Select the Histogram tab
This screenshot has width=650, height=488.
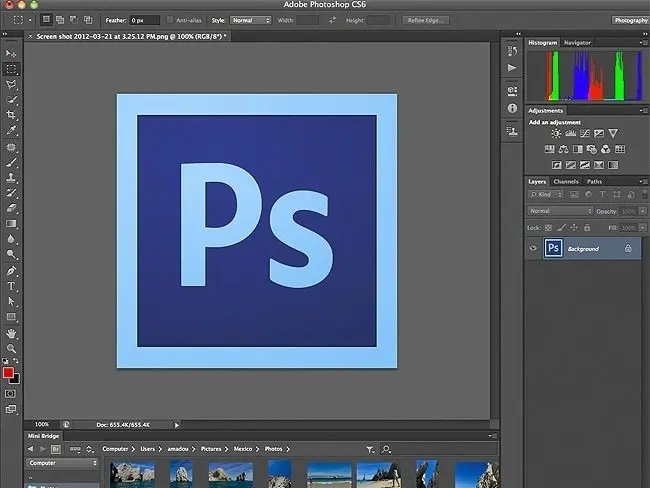[543, 43]
